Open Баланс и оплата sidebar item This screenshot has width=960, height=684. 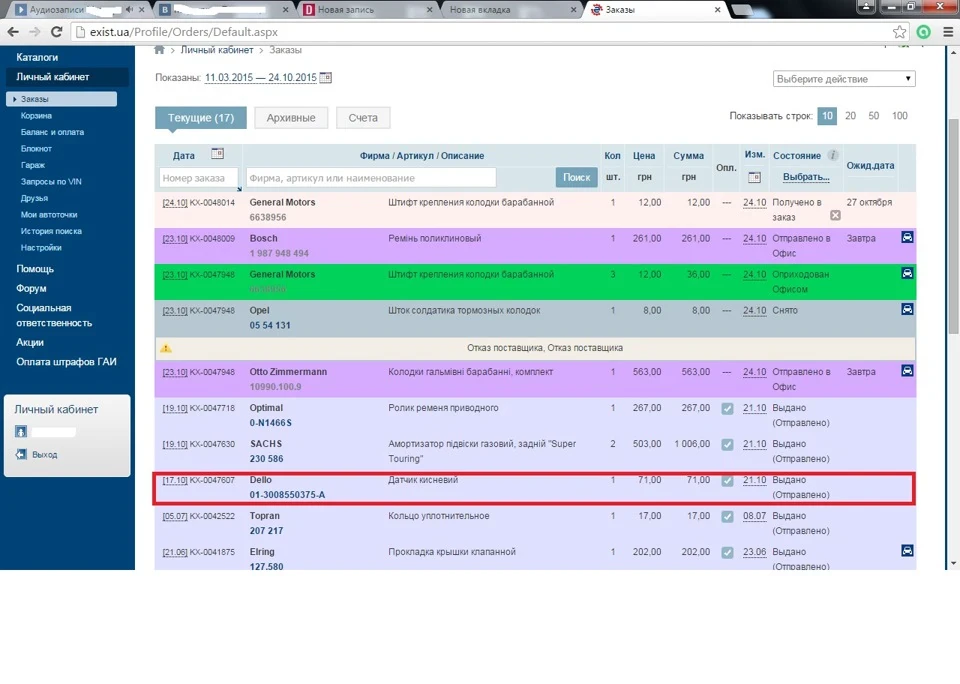[52, 132]
